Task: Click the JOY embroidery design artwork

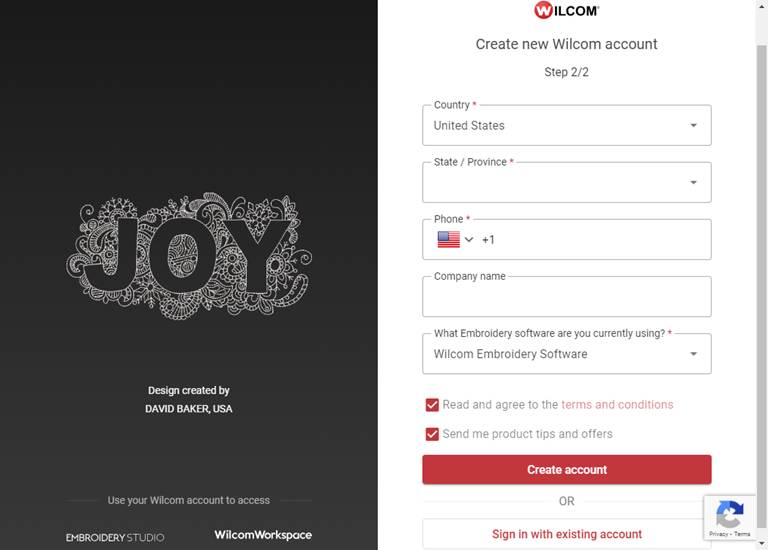Action: [x=189, y=255]
